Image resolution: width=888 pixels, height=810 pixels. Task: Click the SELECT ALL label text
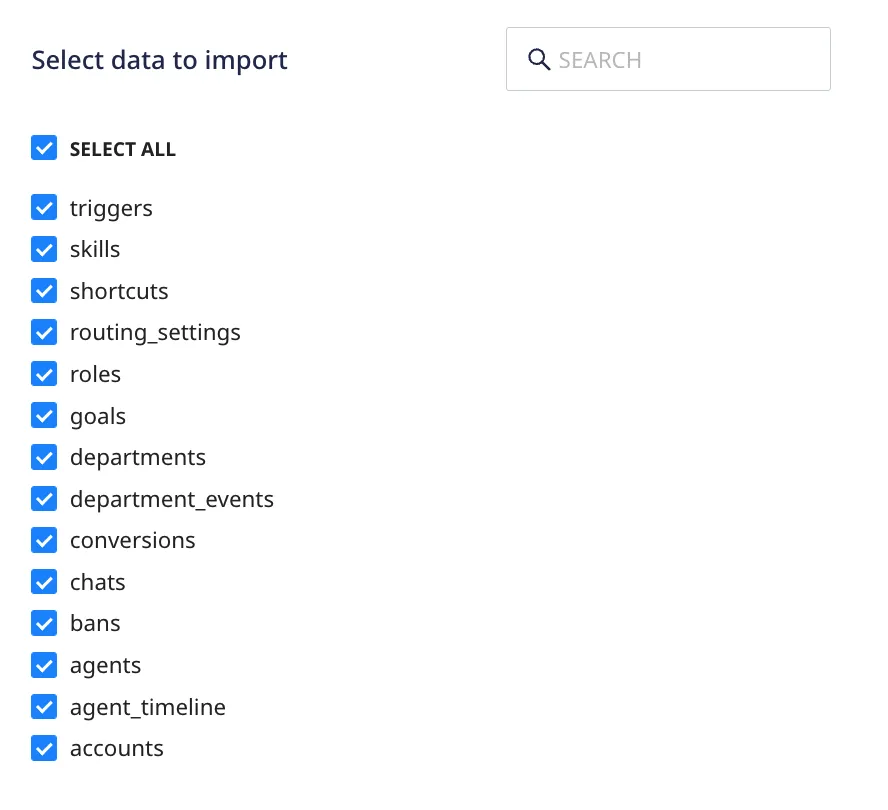[x=123, y=149]
